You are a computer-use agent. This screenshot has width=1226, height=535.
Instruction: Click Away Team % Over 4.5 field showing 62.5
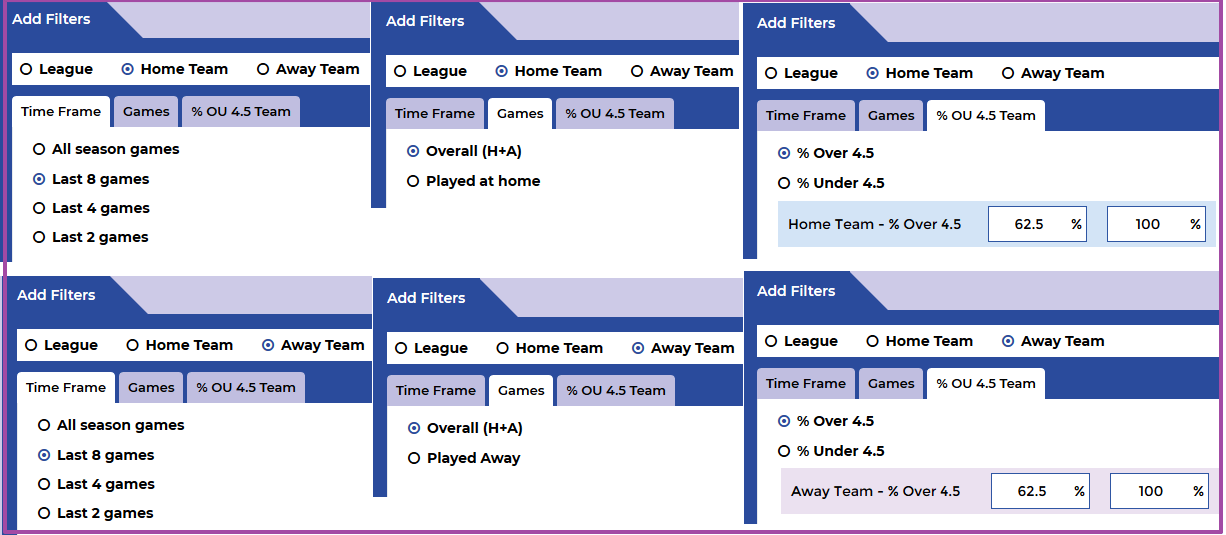pos(1040,491)
